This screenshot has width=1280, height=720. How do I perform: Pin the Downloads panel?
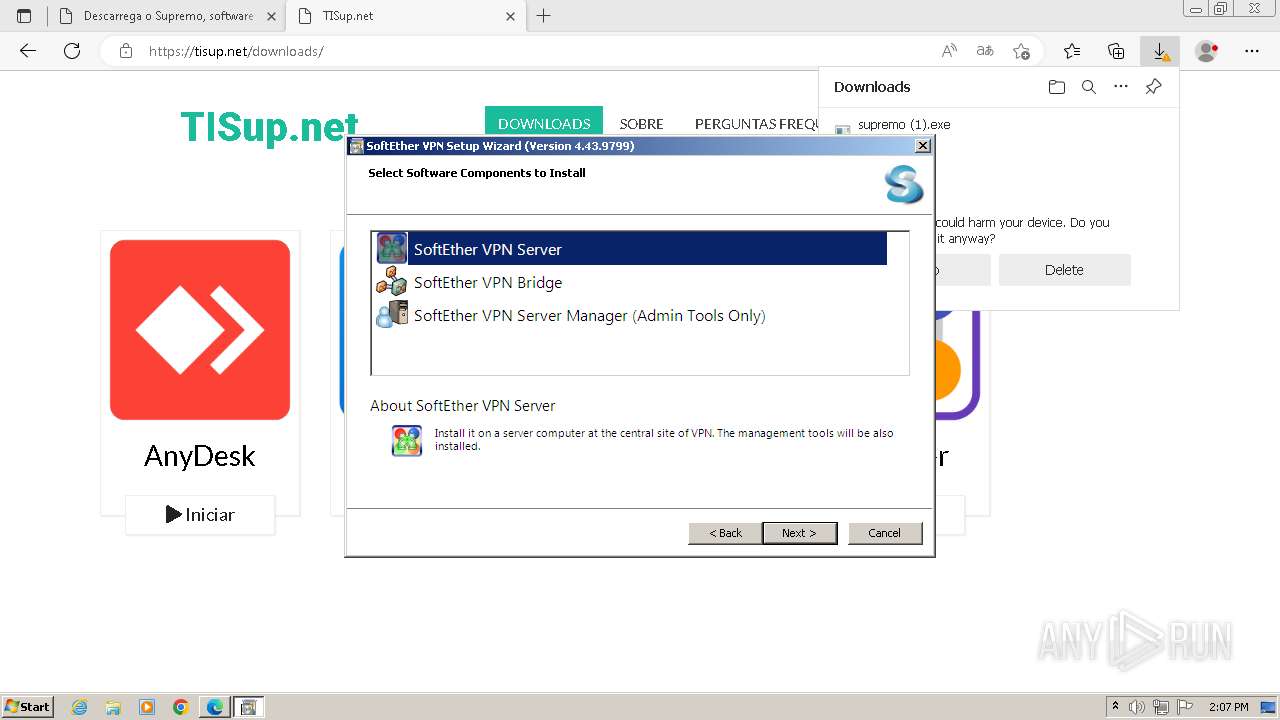[x=1153, y=87]
